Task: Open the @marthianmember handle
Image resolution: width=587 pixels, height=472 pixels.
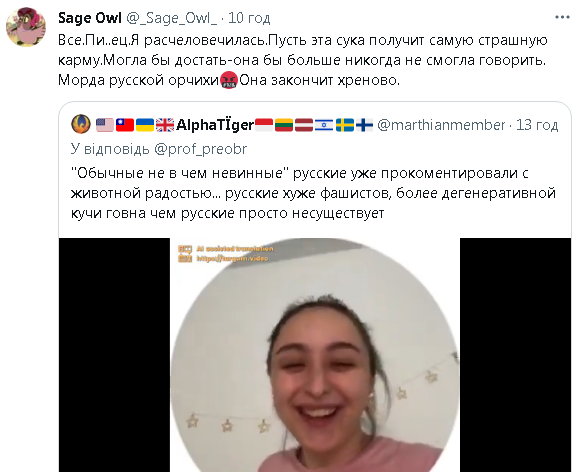Action: 441,125
